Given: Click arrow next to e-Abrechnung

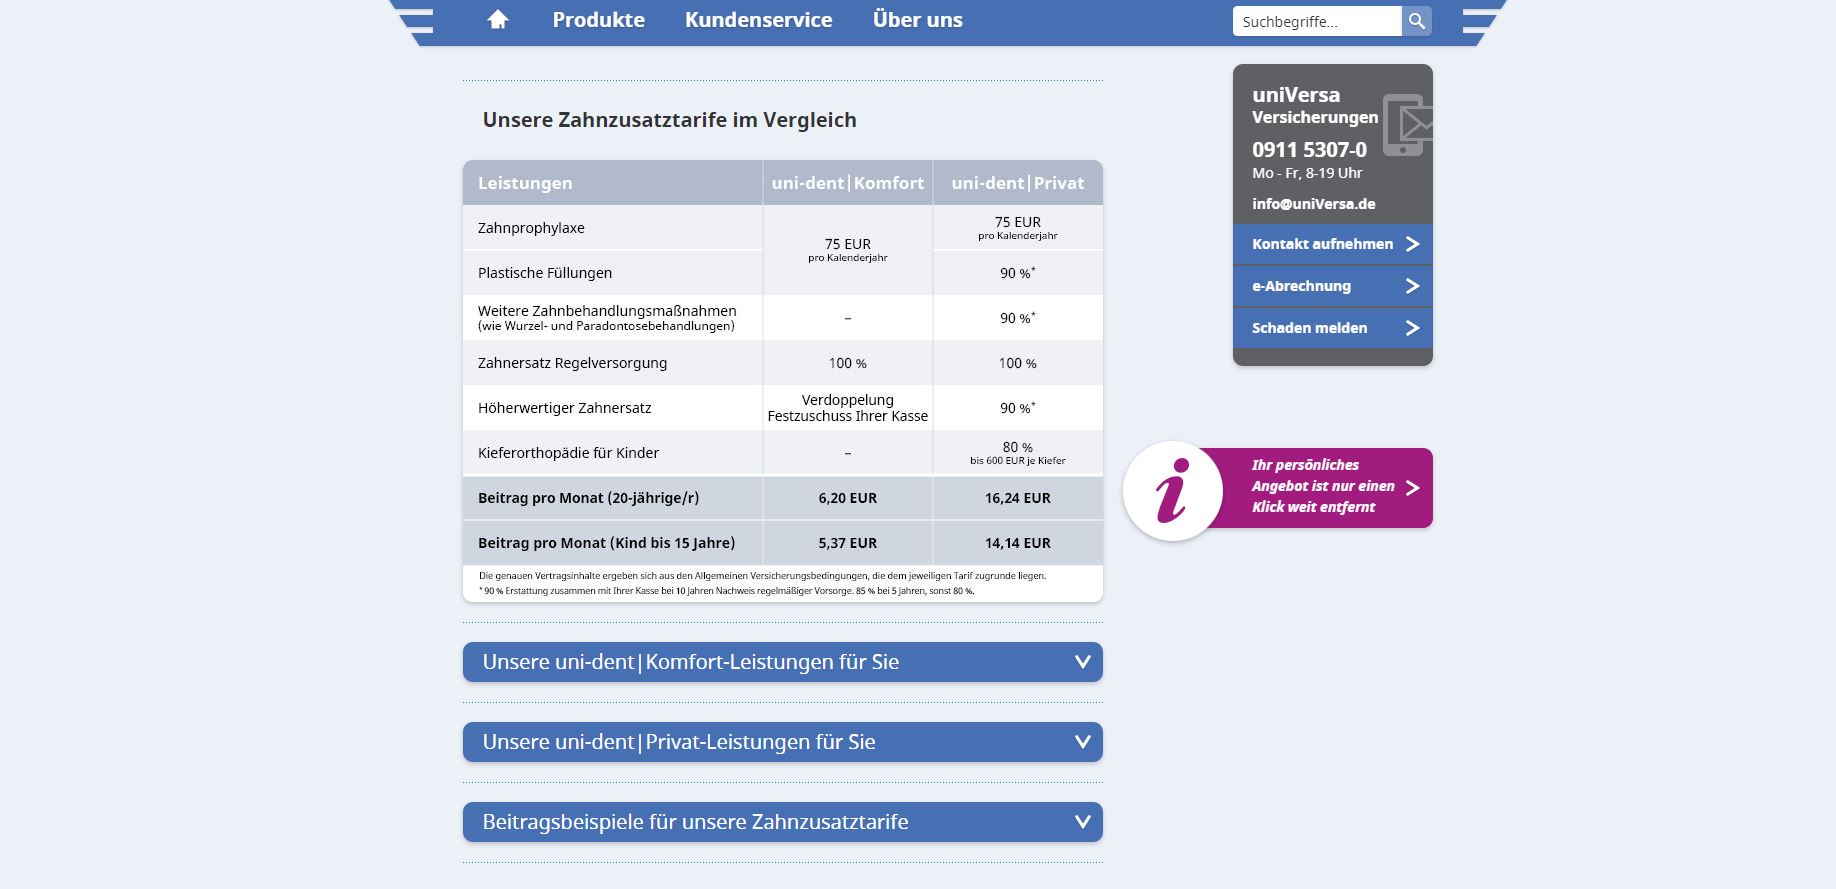Looking at the screenshot, I should (x=1412, y=286).
